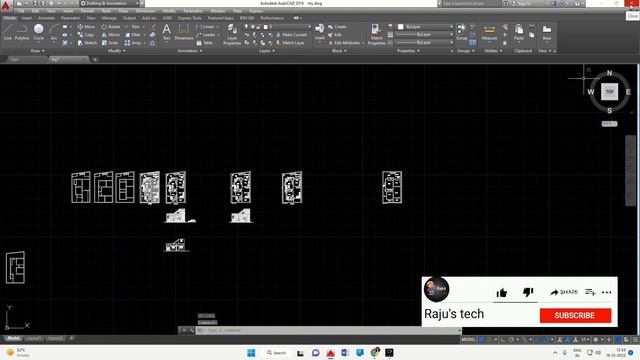Choose the Move command
Screen dimensions: 640x360
click(86, 27)
